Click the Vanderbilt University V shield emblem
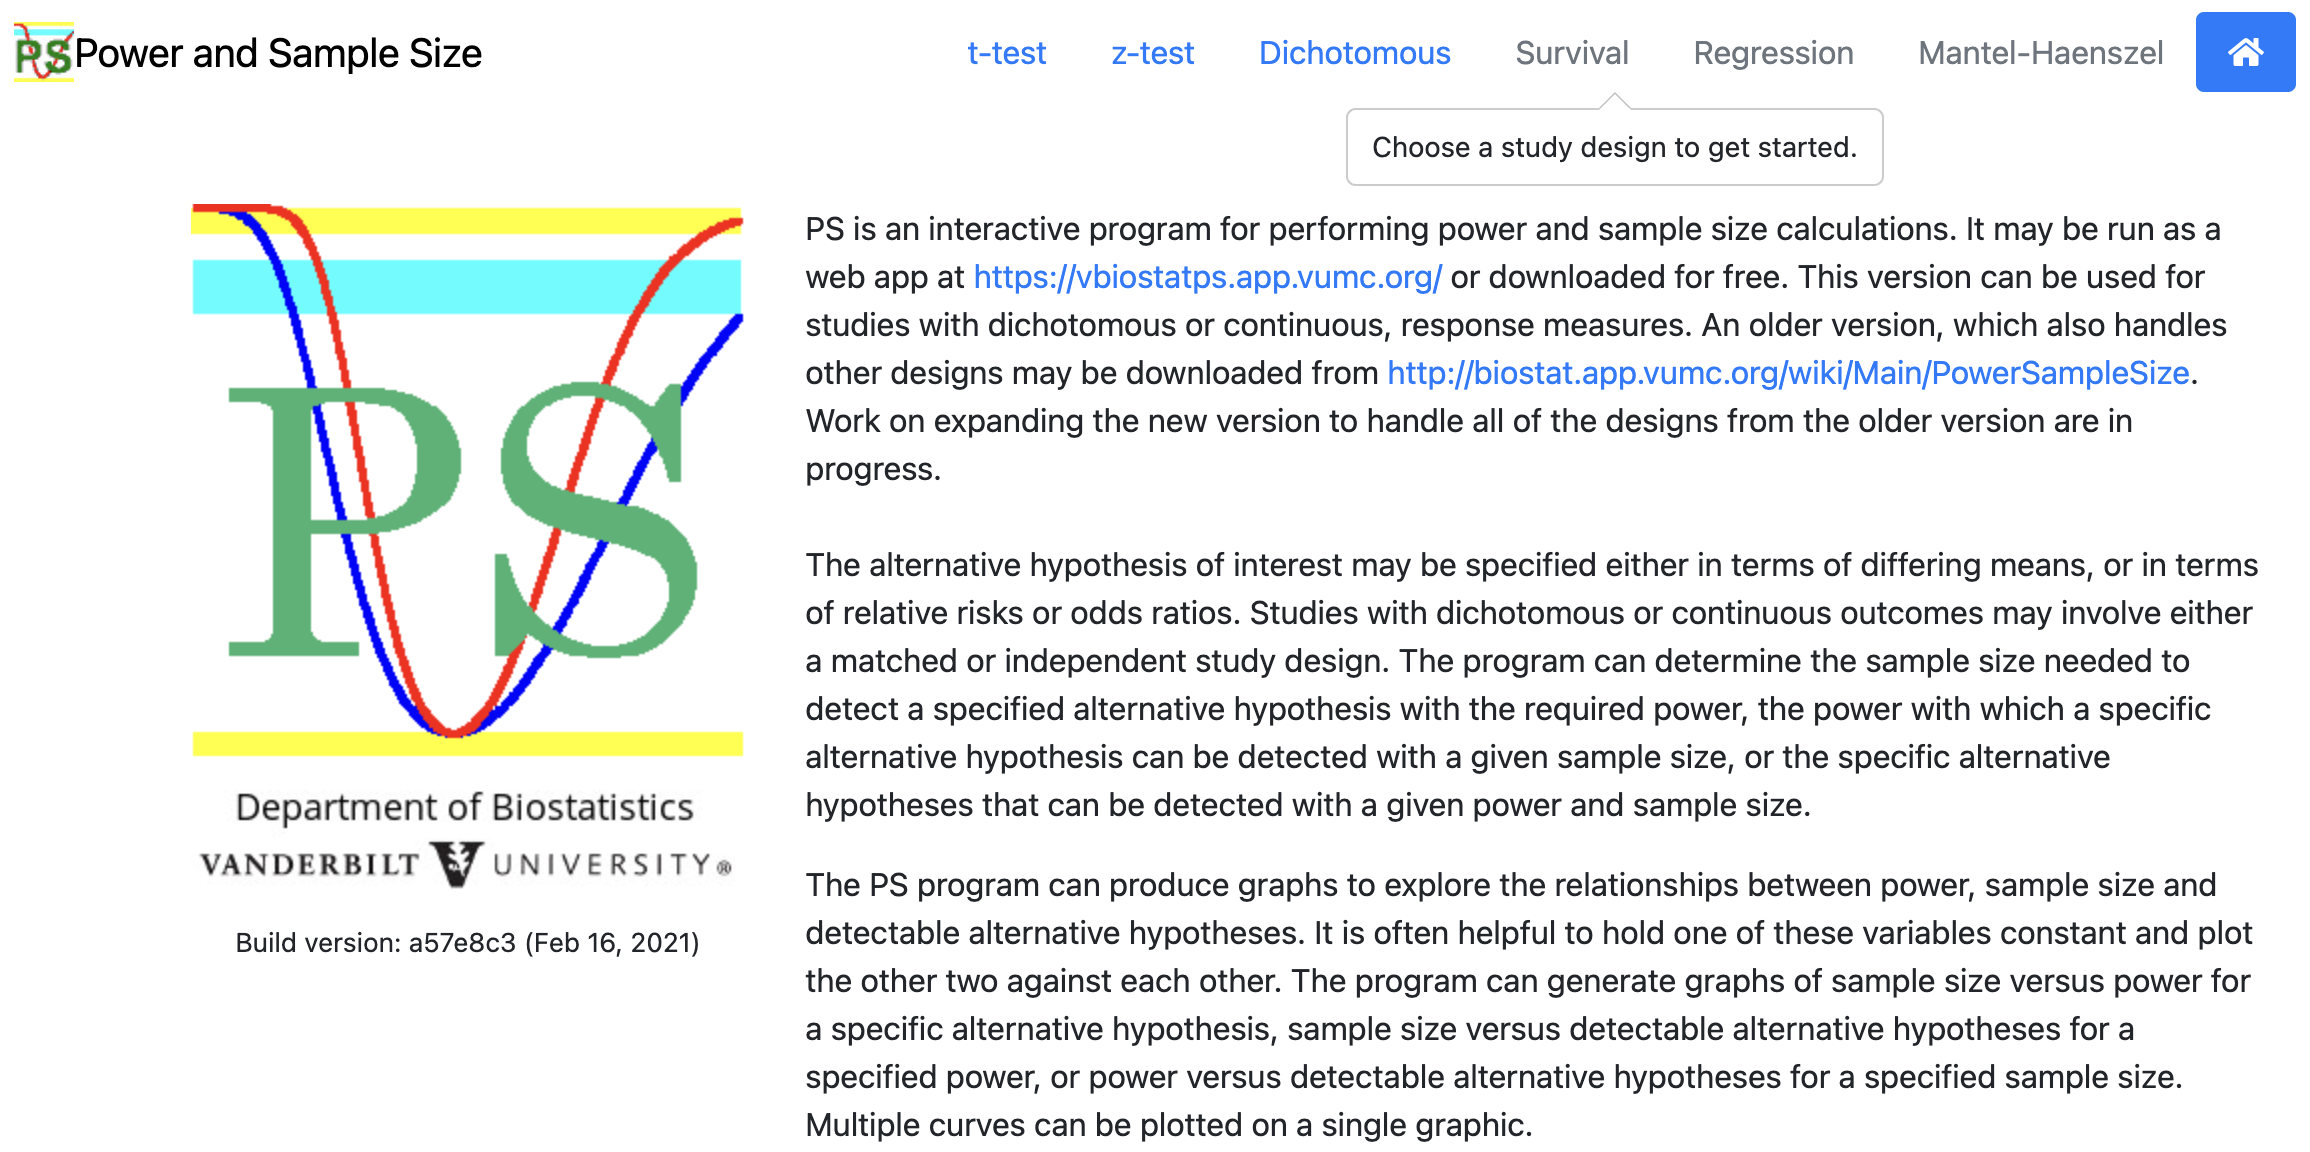Image resolution: width=2310 pixels, height=1152 pixels. click(x=456, y=863)
